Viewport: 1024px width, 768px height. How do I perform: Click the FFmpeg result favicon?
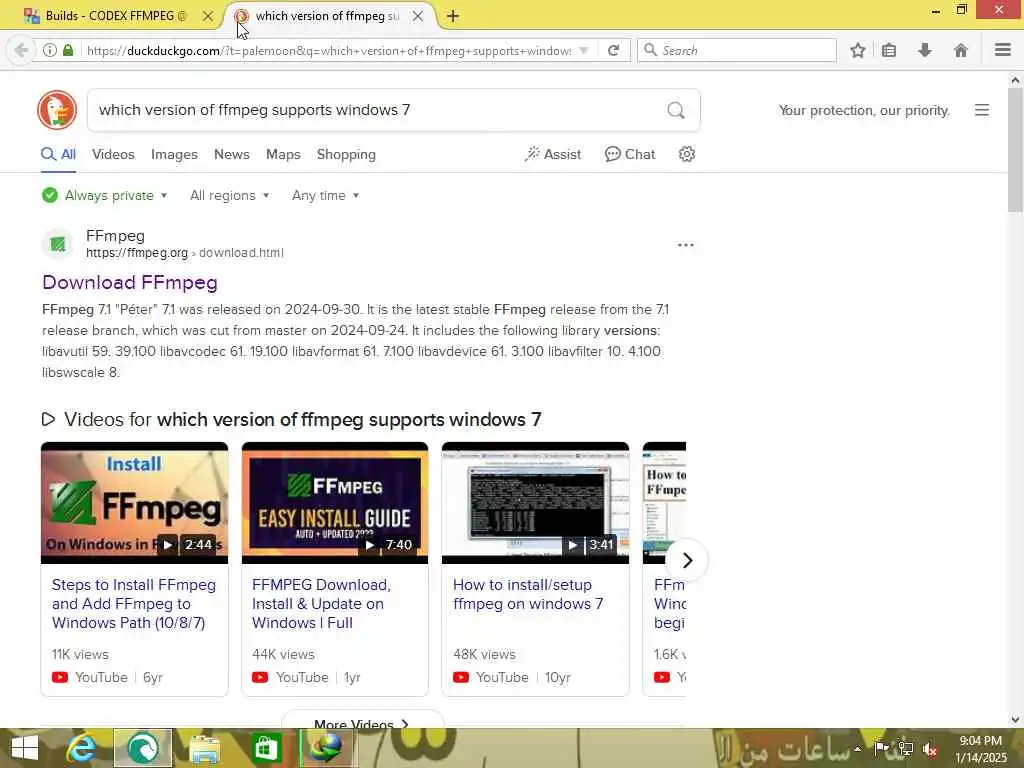pyautogui.click(x=58, y=244)
